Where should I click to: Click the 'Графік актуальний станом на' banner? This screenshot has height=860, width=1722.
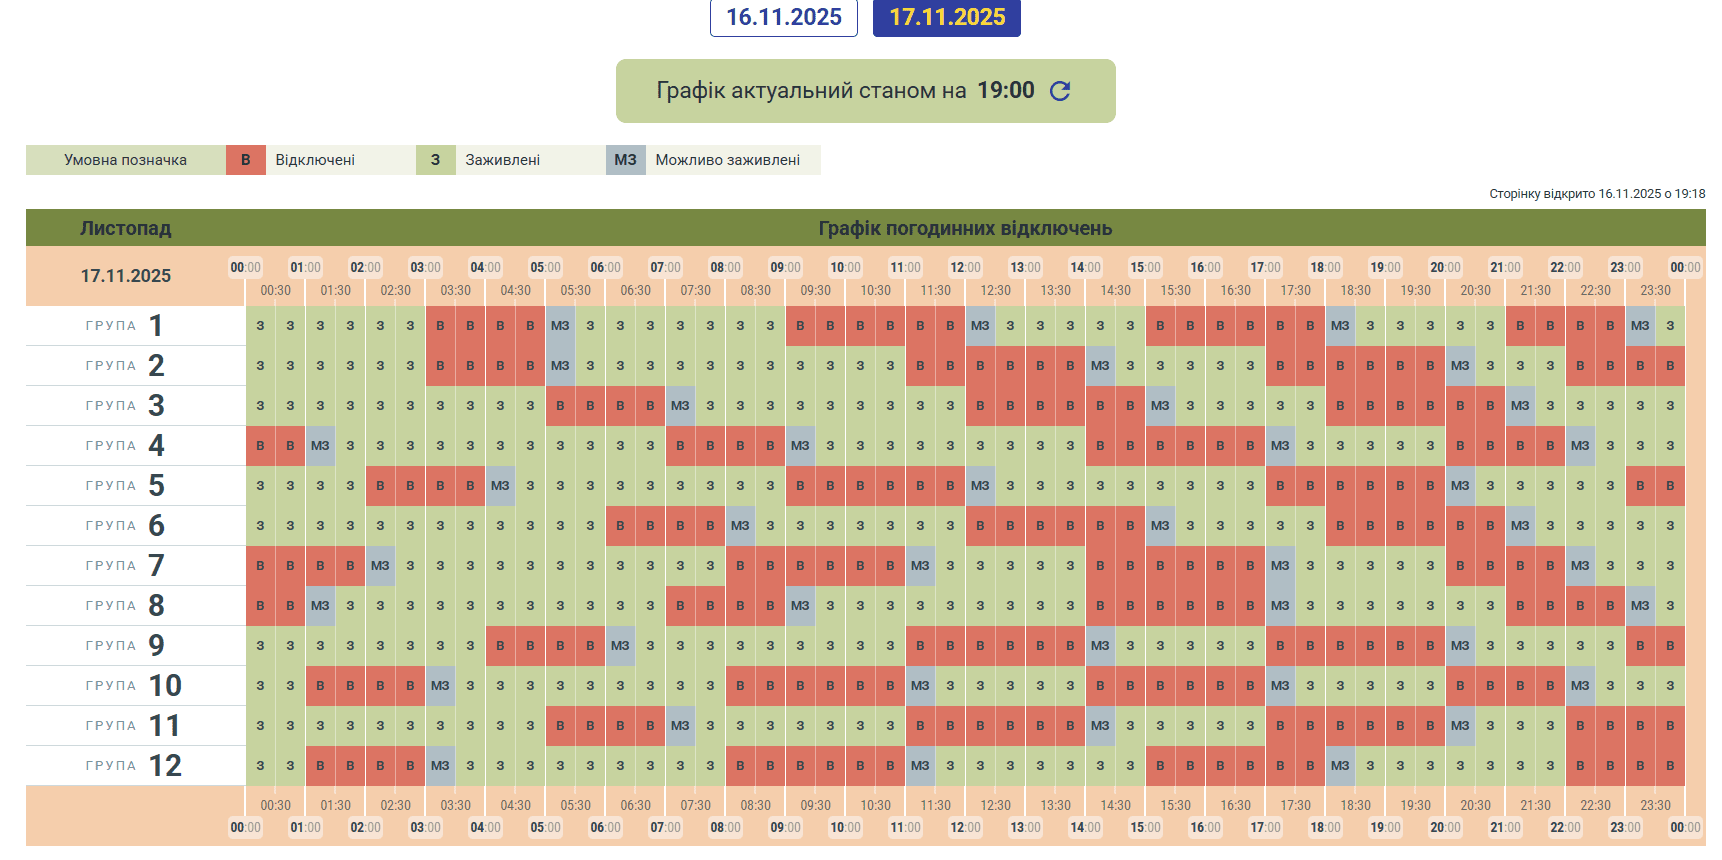click(811, 91)
